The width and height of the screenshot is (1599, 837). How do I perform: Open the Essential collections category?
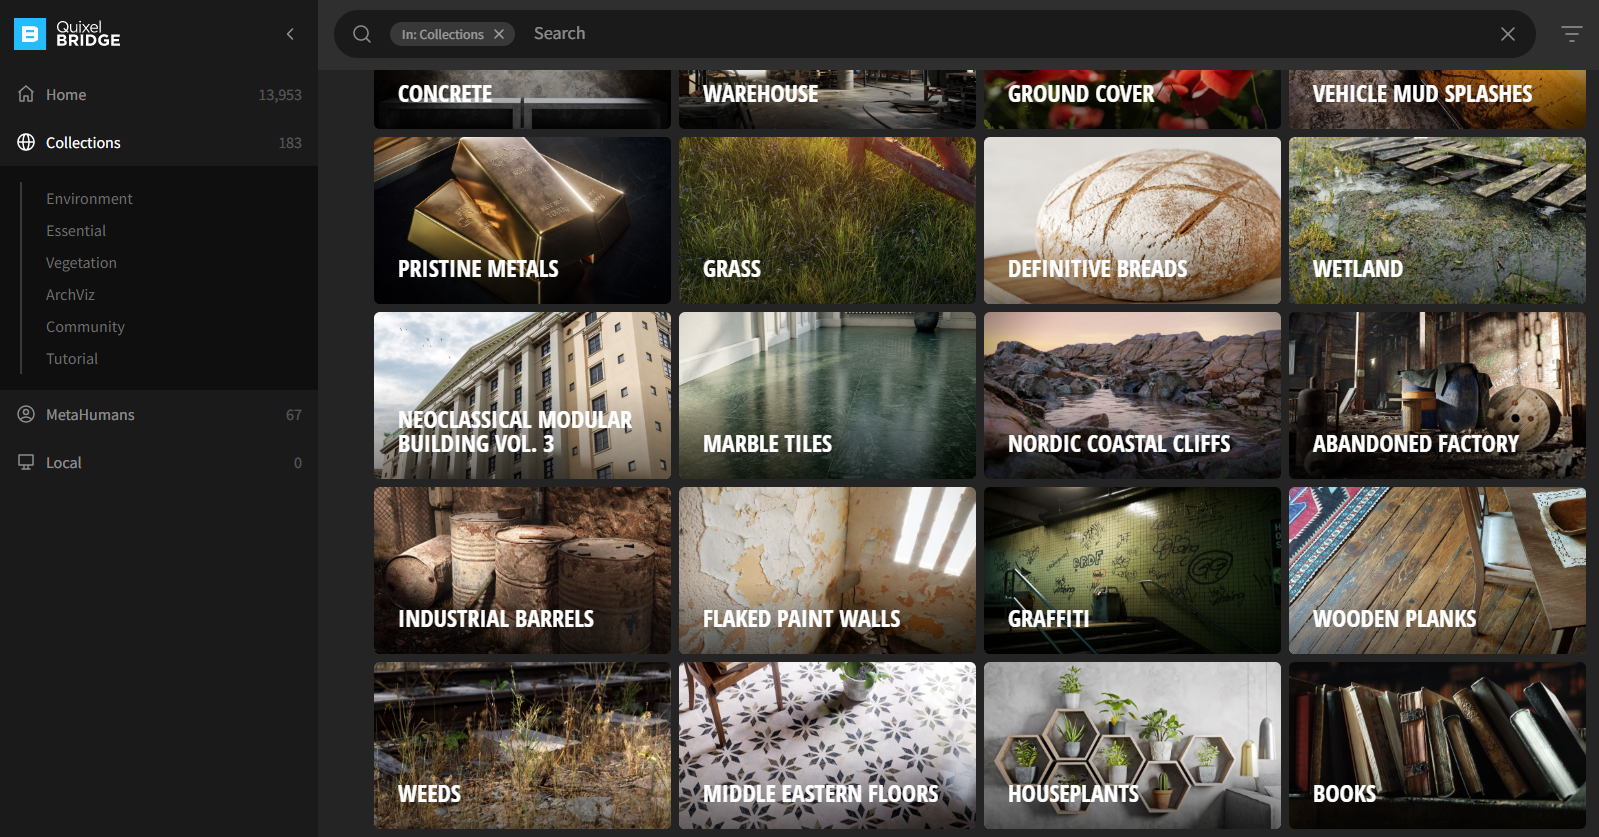(76, 231)
